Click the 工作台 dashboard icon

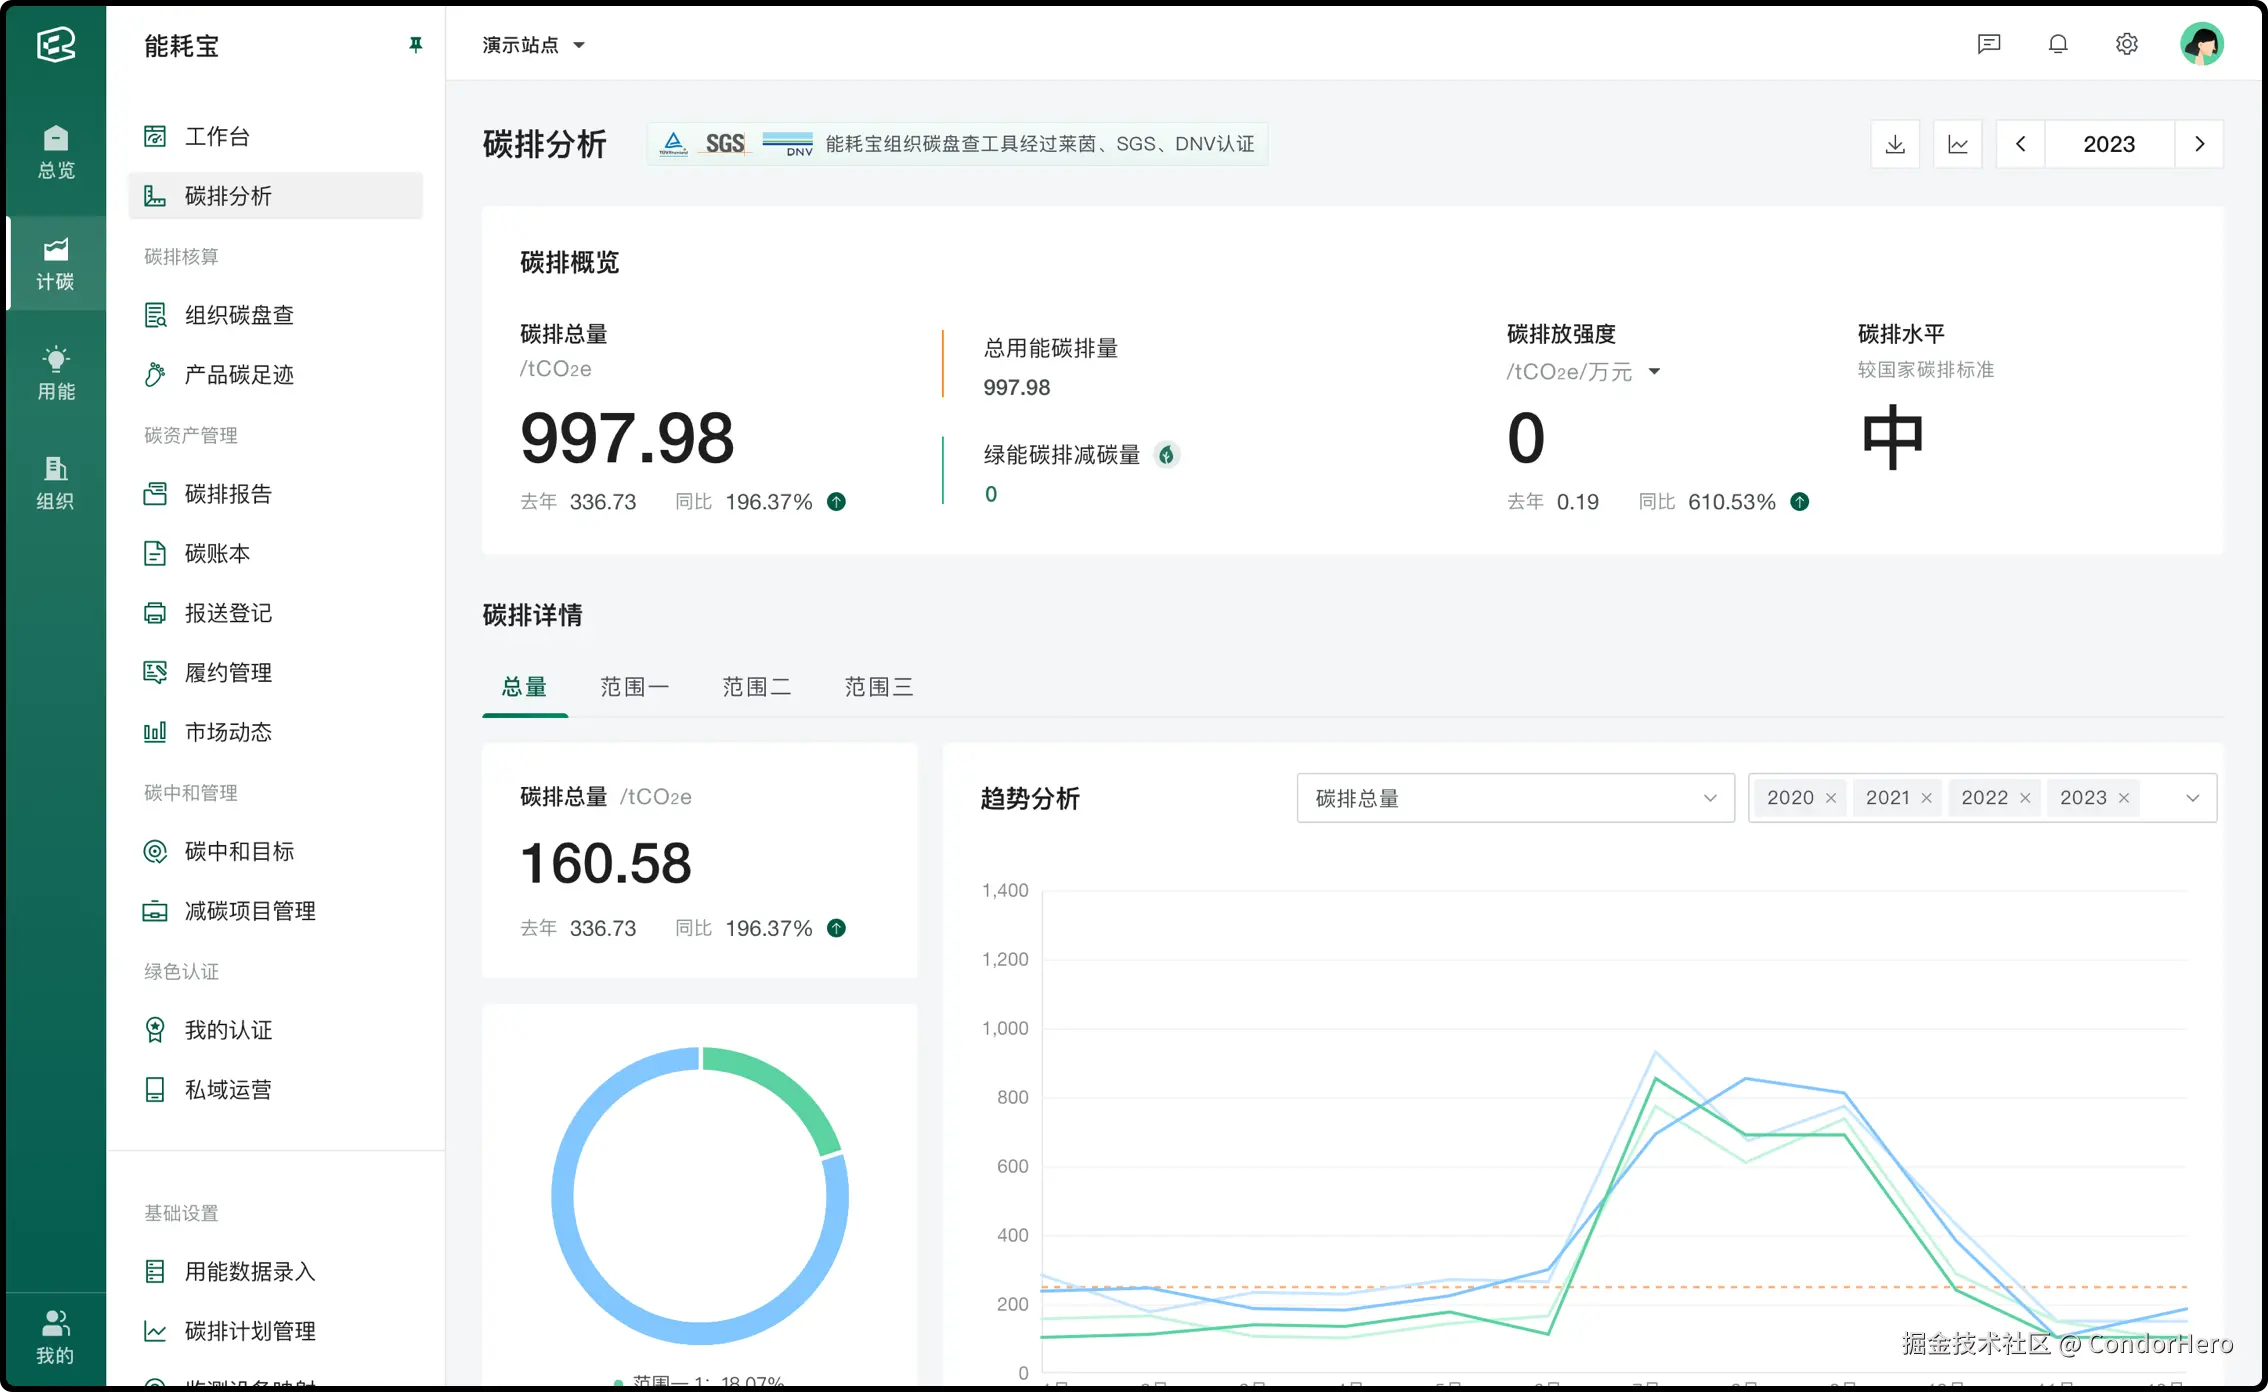(155, 136)
